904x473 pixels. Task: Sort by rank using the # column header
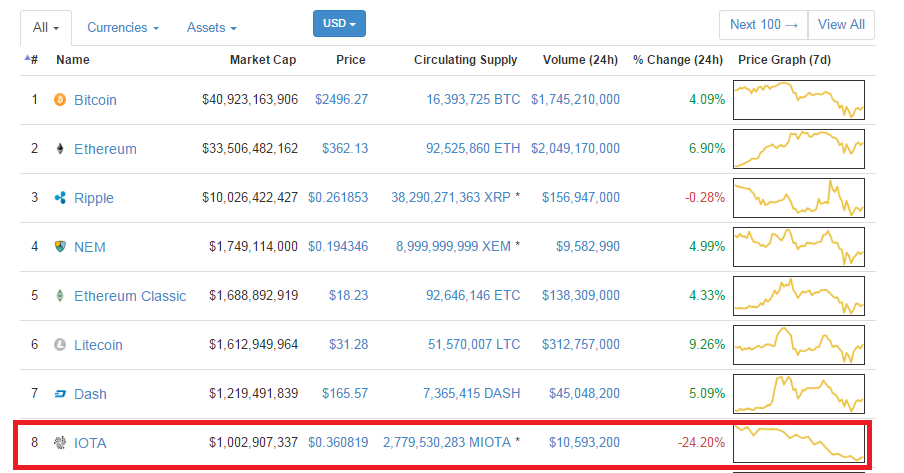[32, 59]
